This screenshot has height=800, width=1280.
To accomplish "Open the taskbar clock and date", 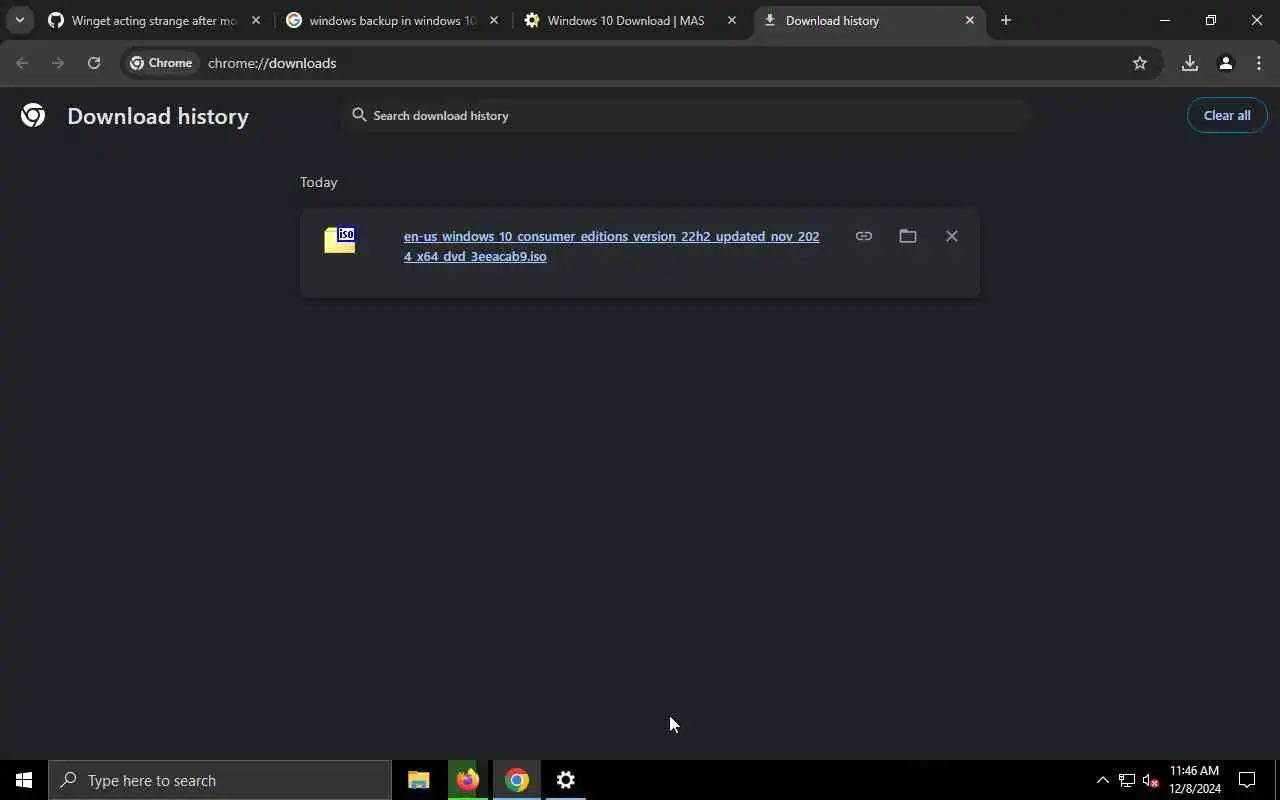I will click(1195, 780).
